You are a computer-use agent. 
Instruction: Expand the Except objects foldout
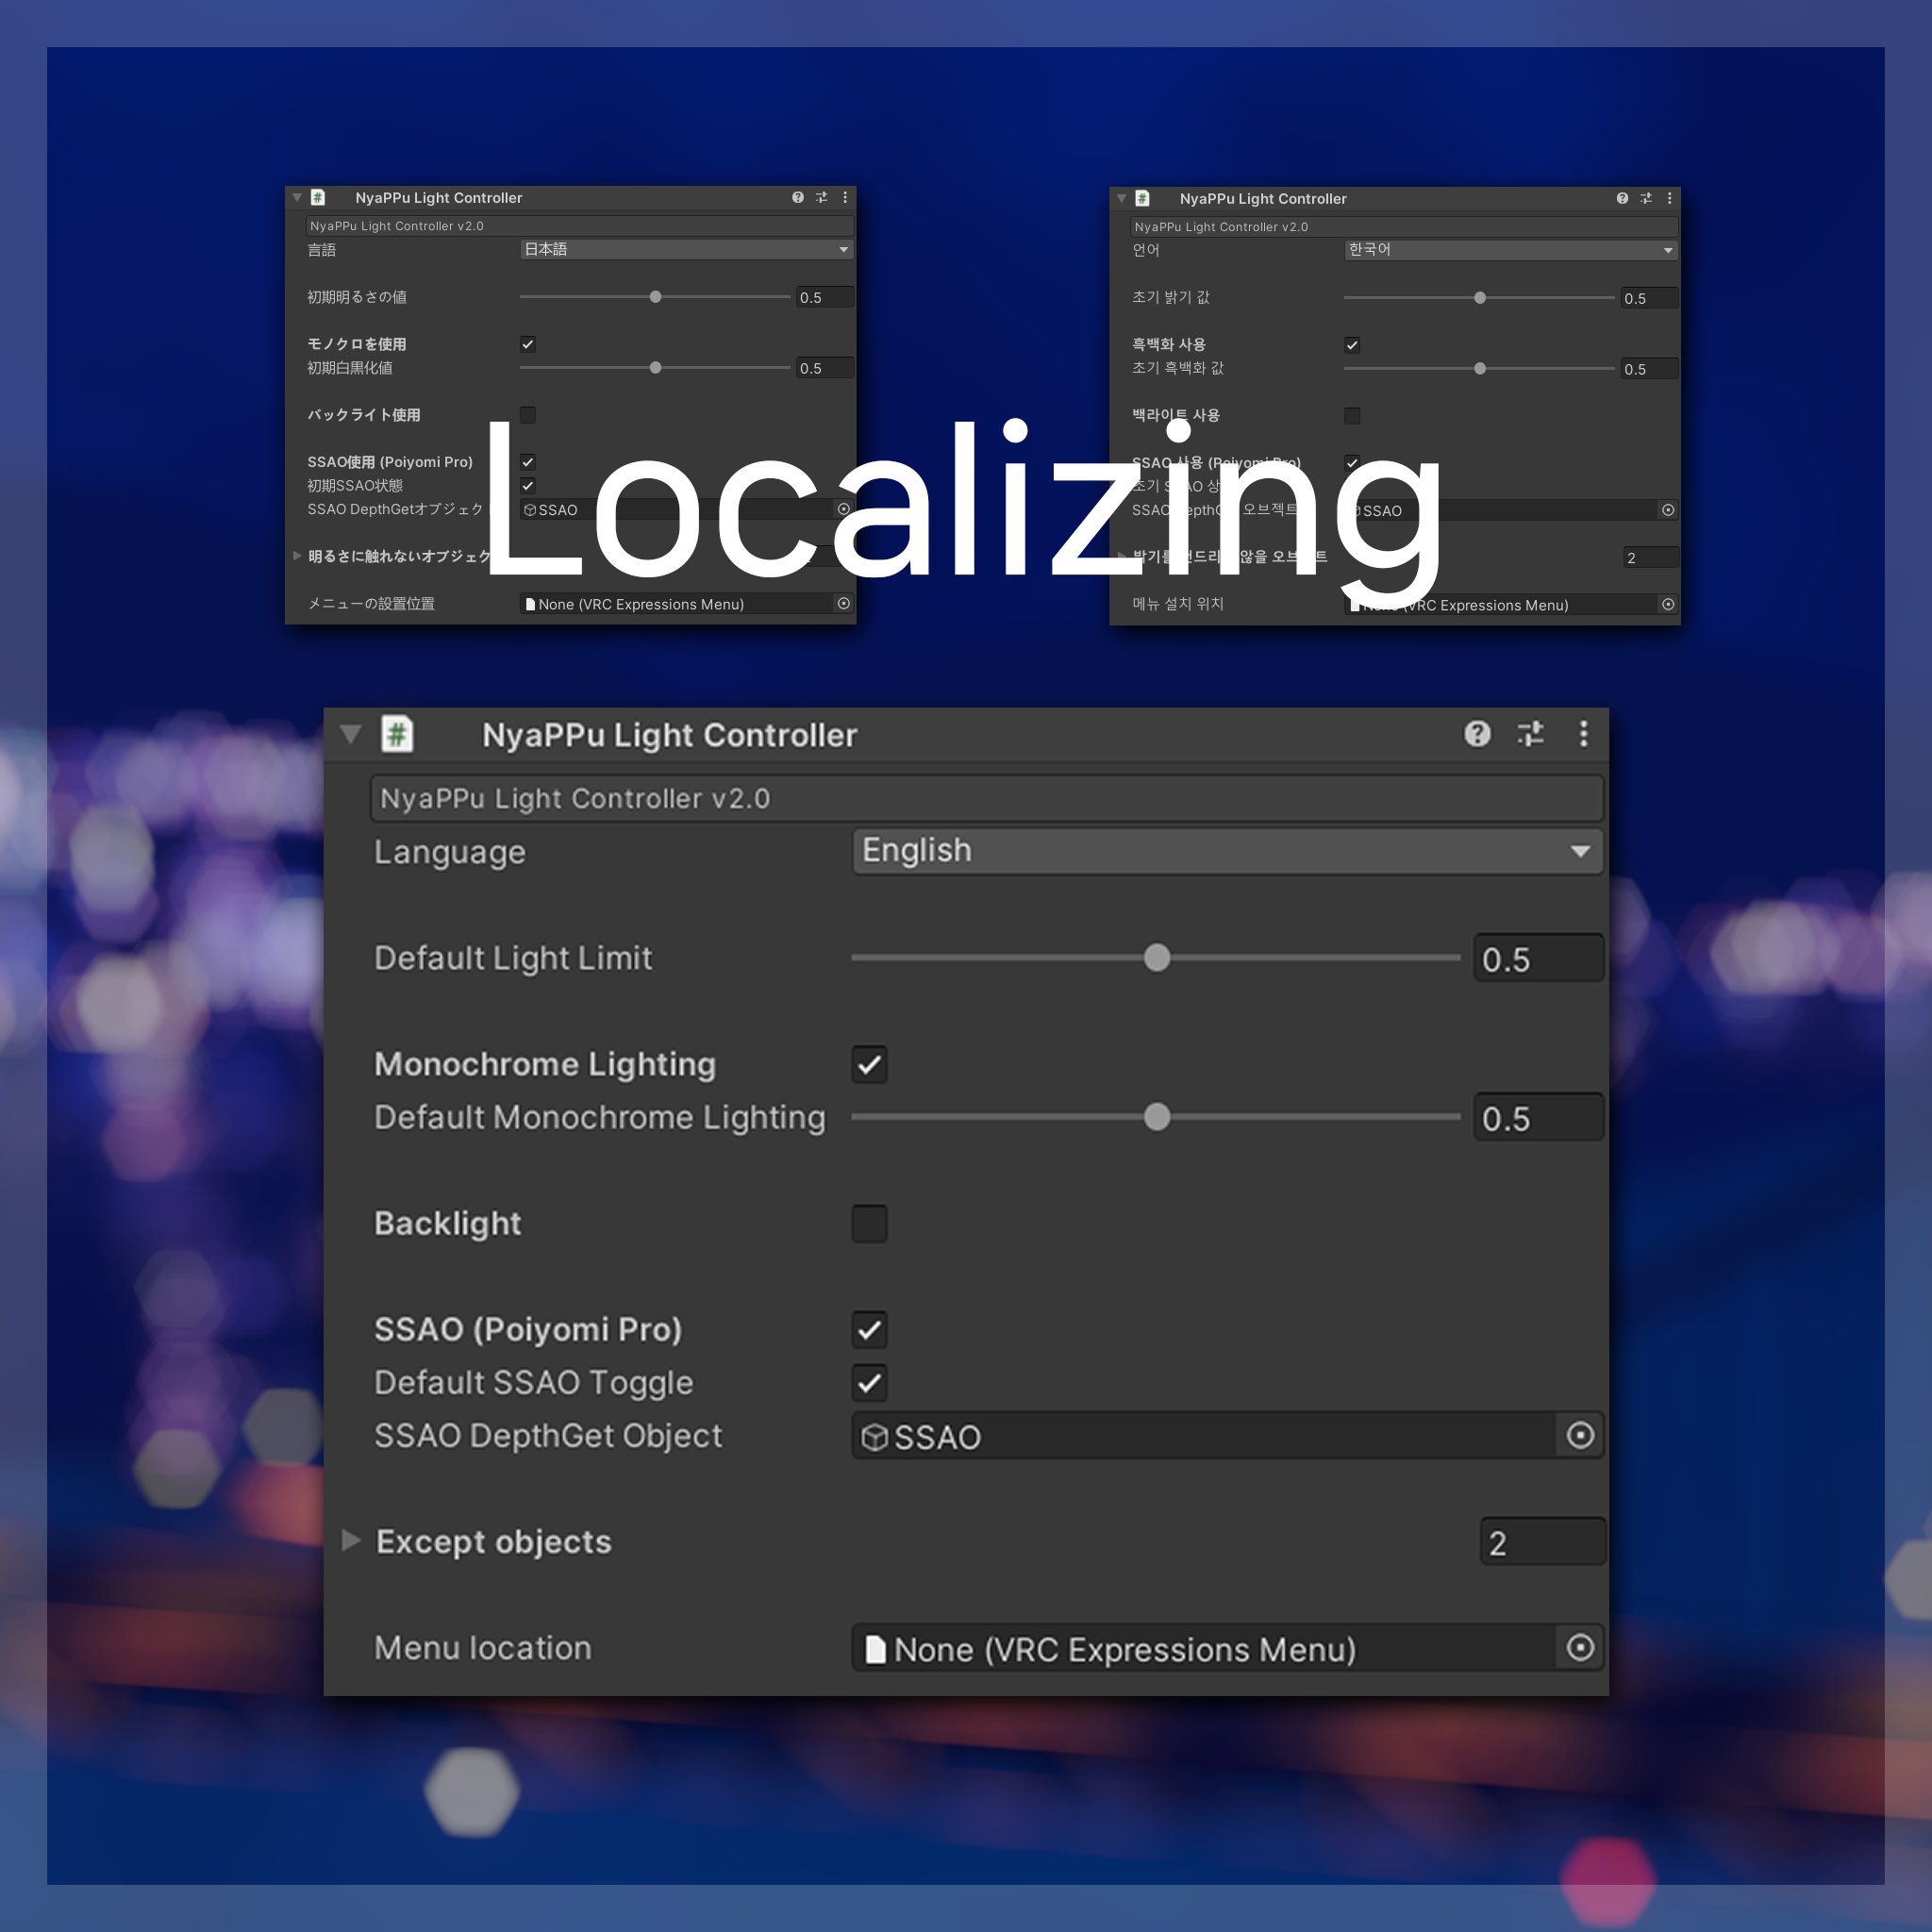[x=351, y=1541]
